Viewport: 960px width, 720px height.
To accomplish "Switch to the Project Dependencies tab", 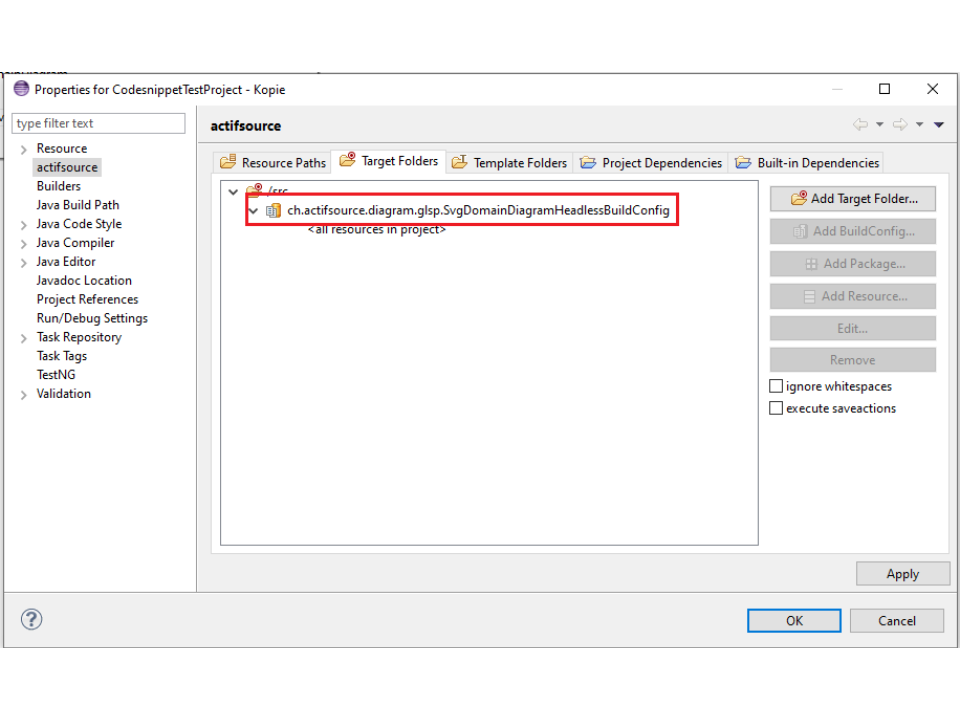I will 651,163.
